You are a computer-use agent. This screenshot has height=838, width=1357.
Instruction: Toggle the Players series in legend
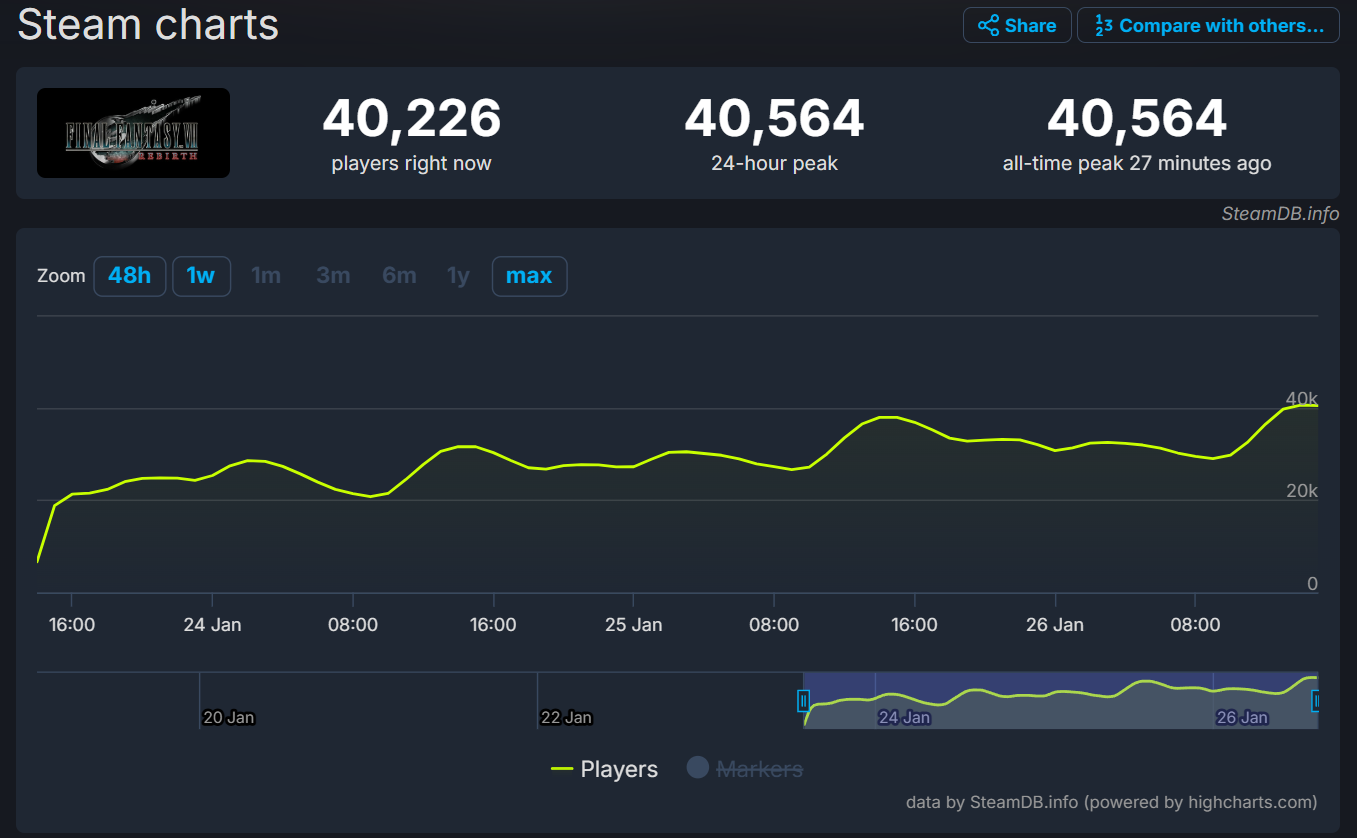pos(605,769)
